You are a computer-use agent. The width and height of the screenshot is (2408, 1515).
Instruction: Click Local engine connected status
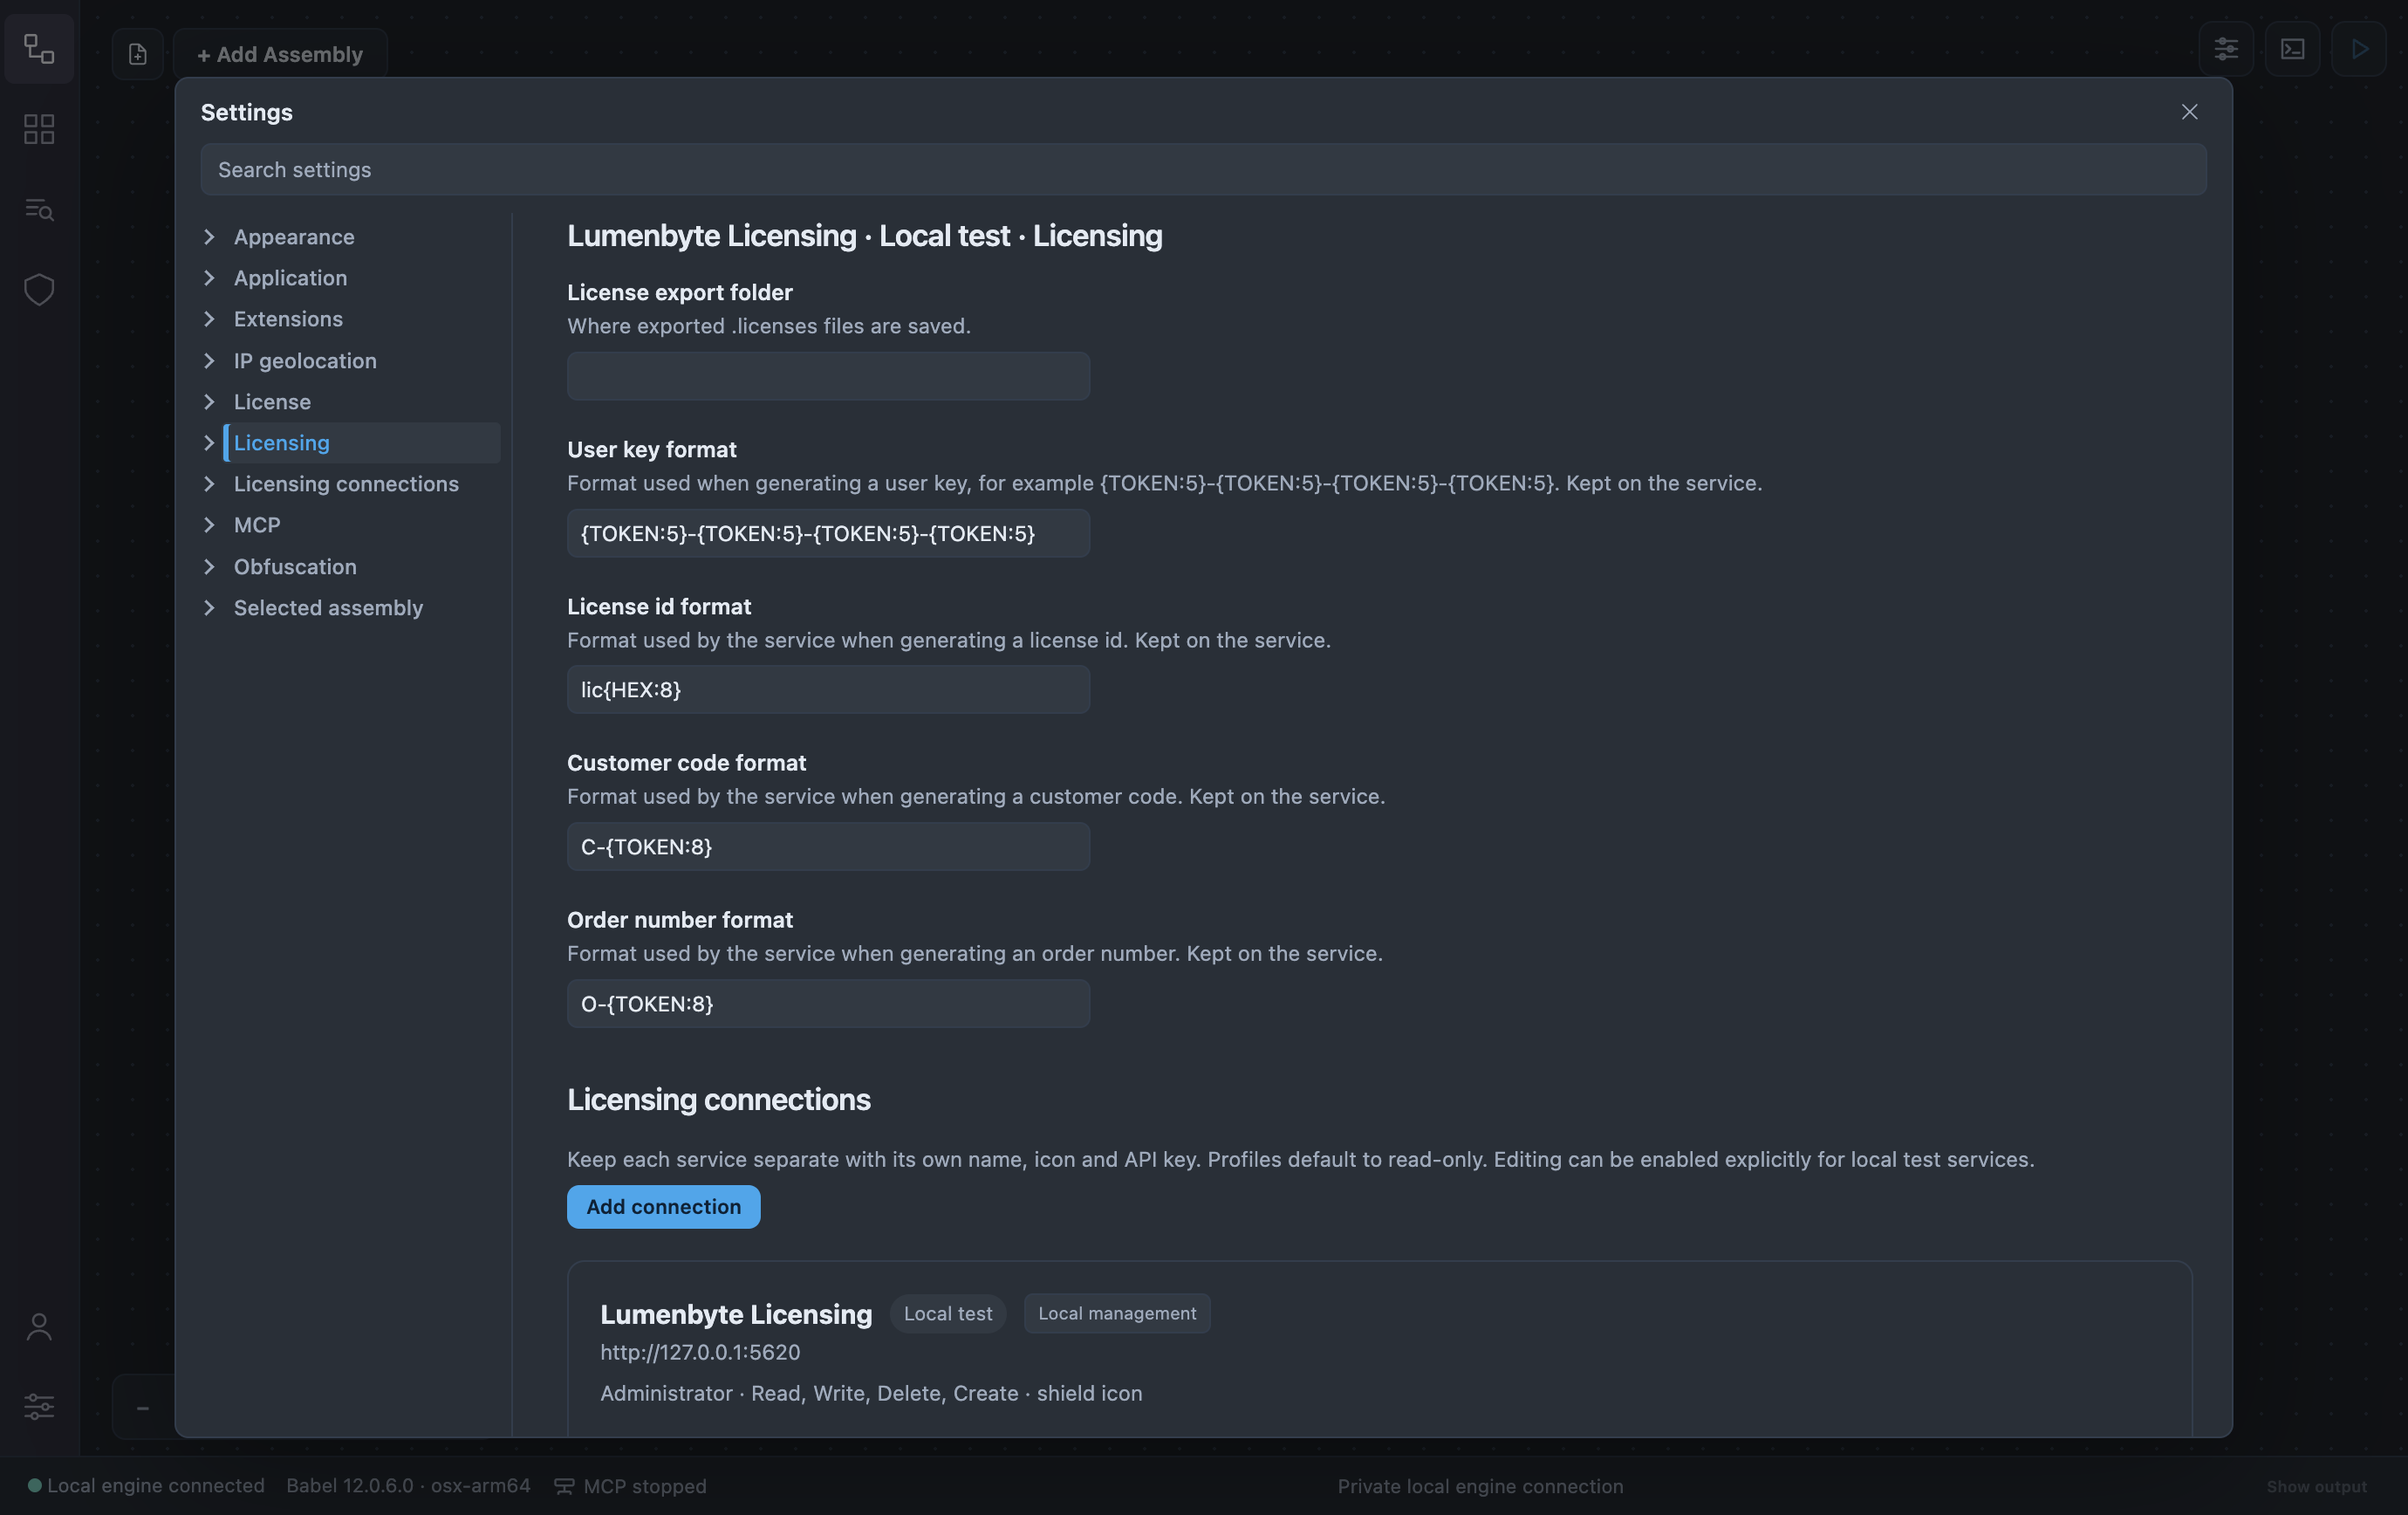tap(146, 1486)
